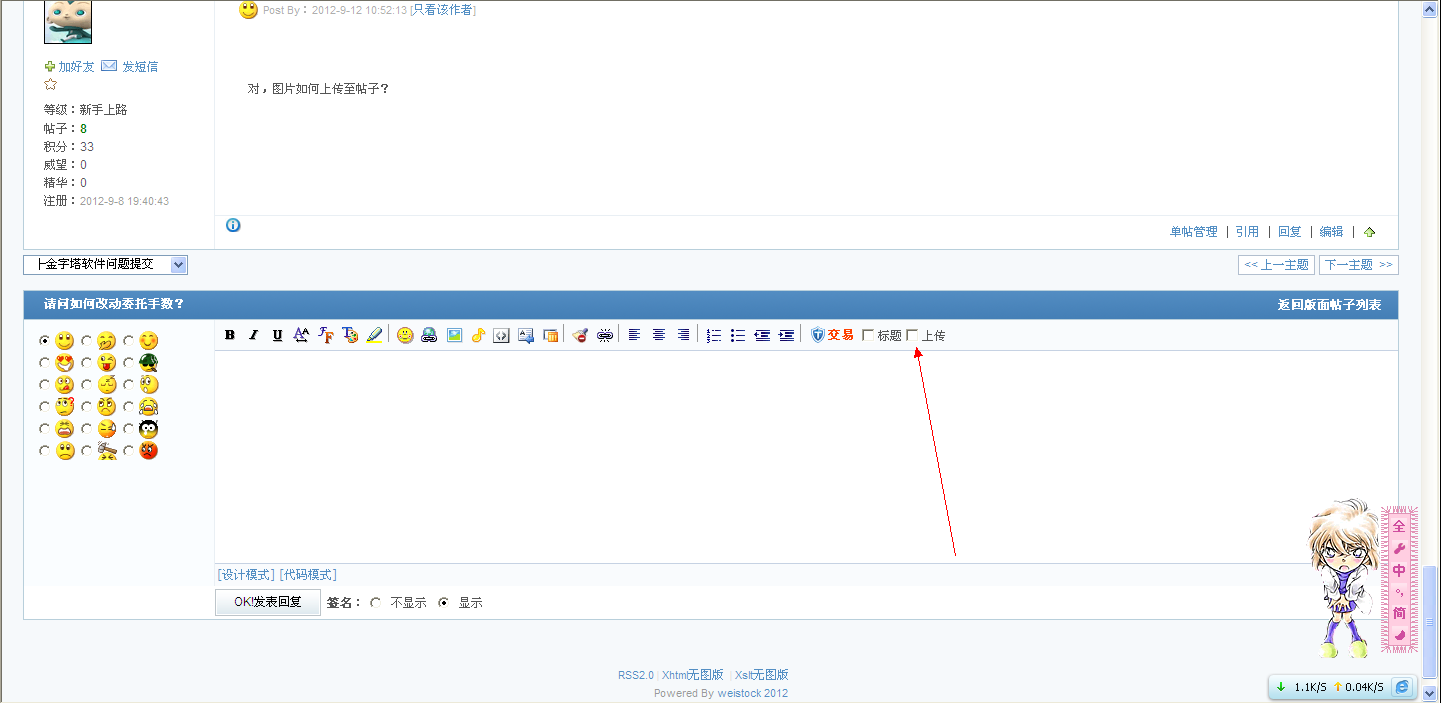Go to previous topic 上一主题

[1277, 265]
